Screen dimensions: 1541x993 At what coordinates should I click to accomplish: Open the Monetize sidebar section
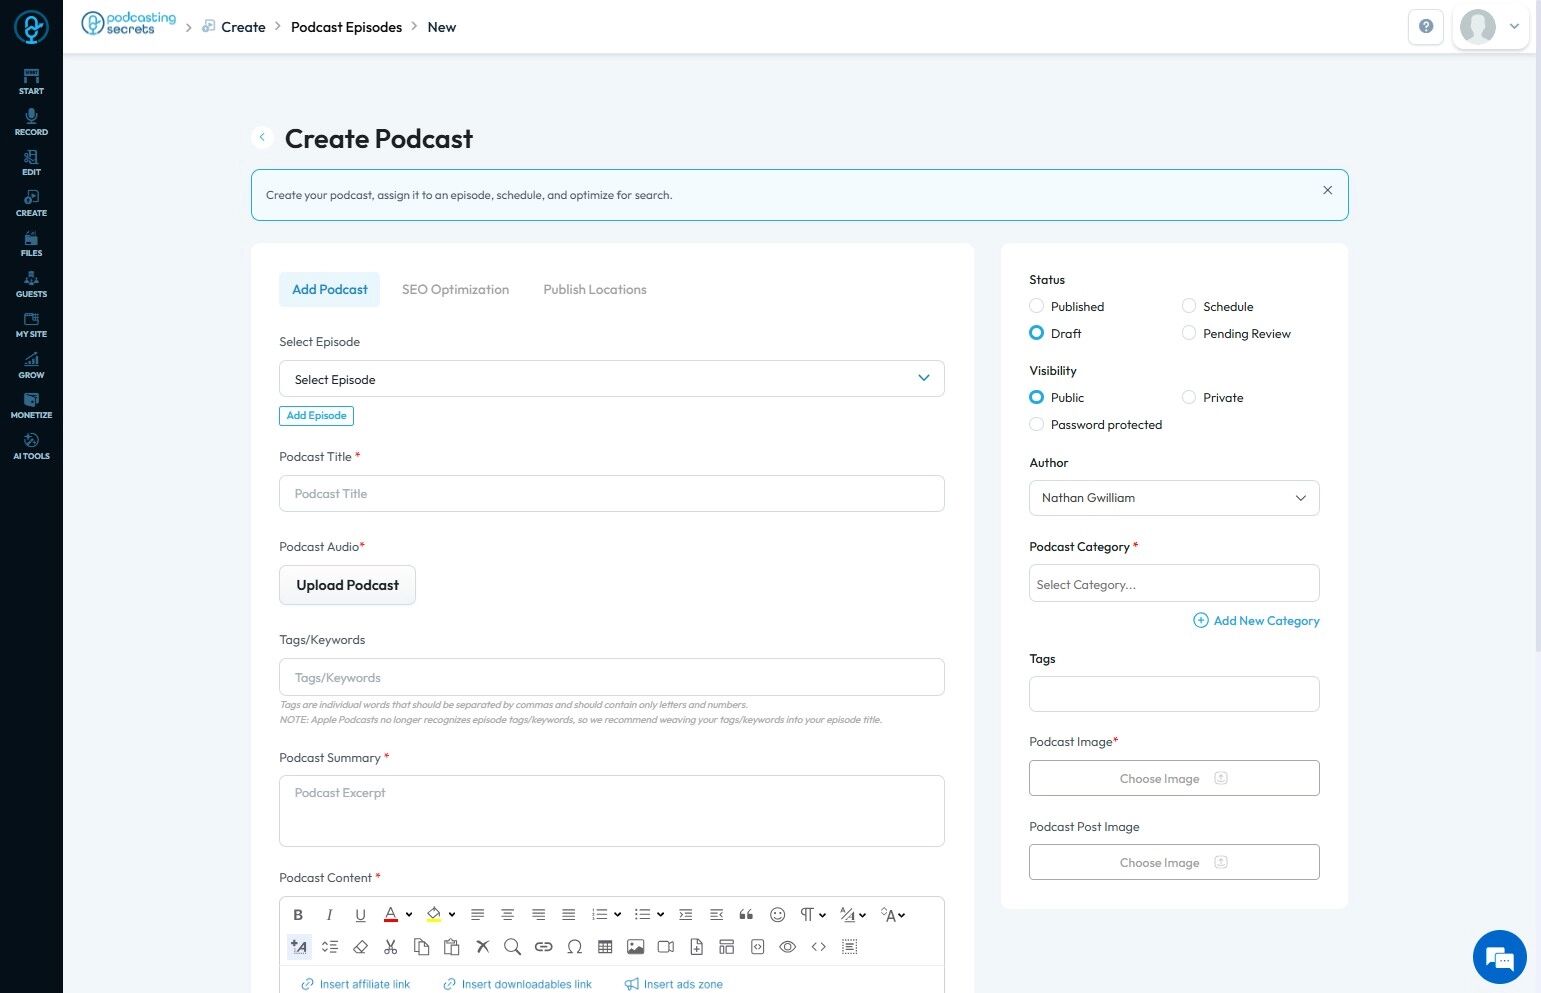click(31, 405)
